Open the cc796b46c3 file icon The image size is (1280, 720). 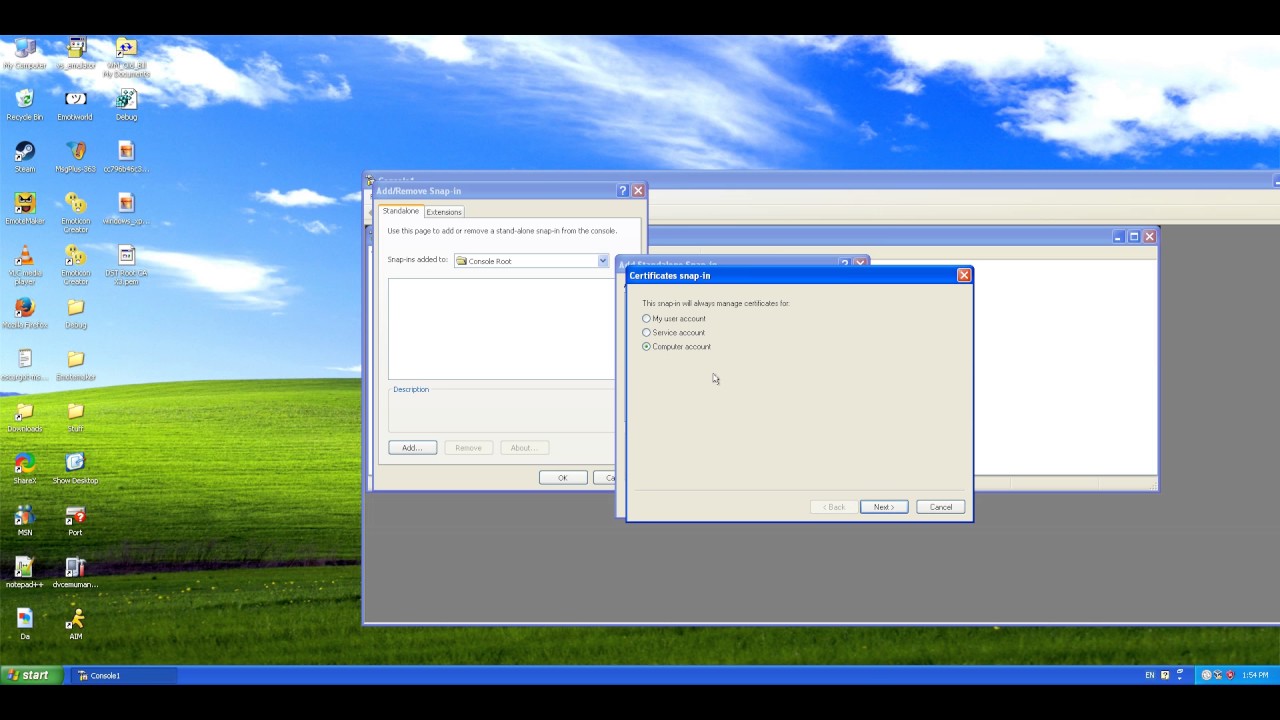click(x=126, y=157)
